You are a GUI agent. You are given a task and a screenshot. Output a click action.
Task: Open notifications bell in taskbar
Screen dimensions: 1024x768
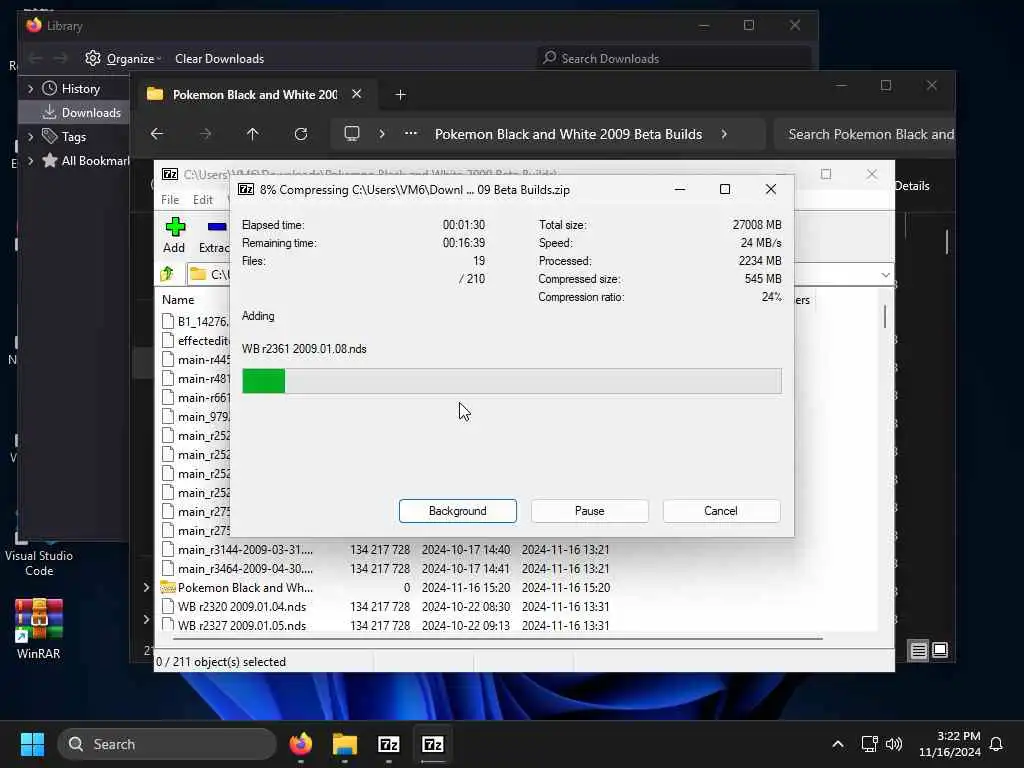point(997,744)
